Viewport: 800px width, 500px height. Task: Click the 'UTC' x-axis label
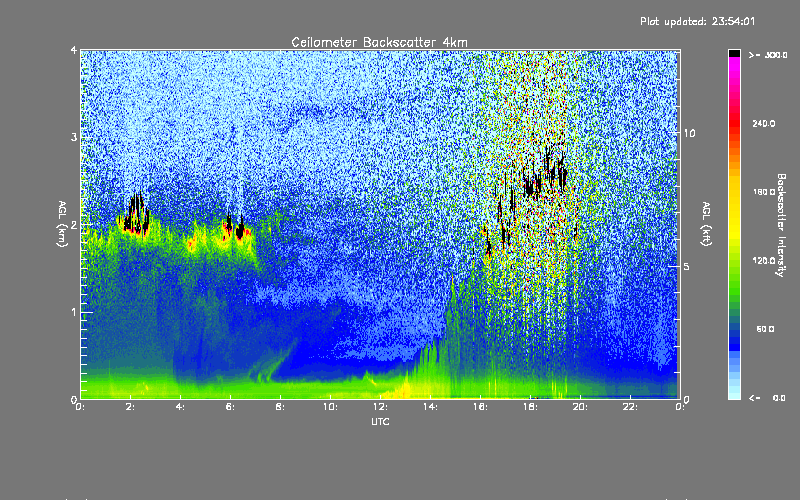pyautogui.click(x=380, y=421)
